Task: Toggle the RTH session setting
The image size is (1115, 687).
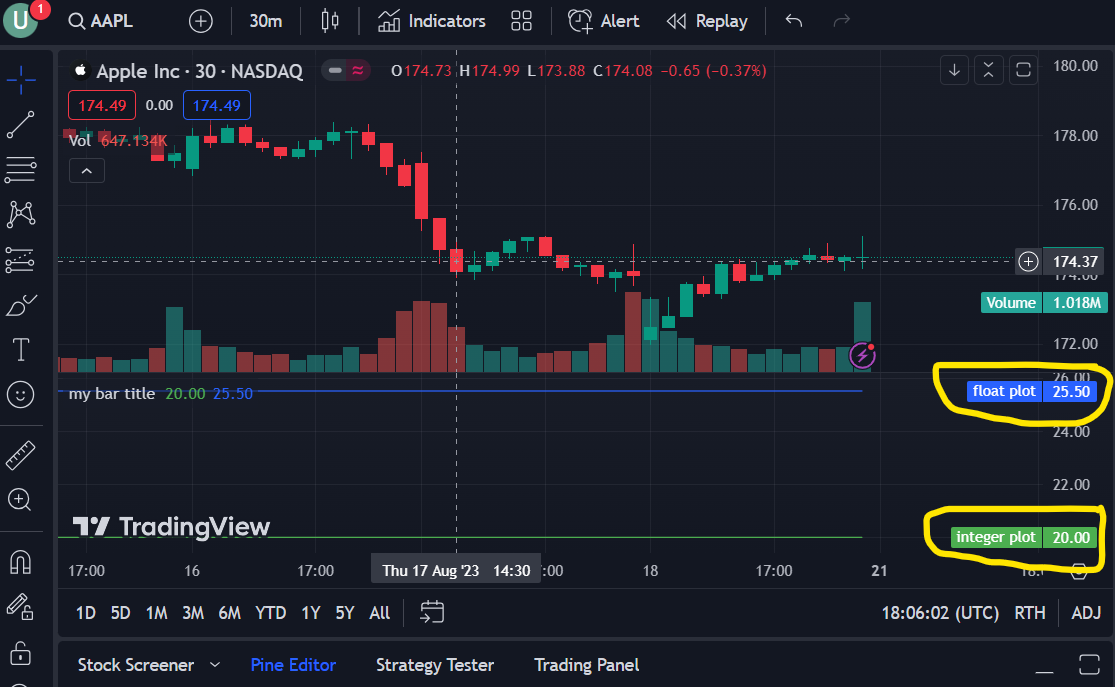Action: (x=1030, y=613)
